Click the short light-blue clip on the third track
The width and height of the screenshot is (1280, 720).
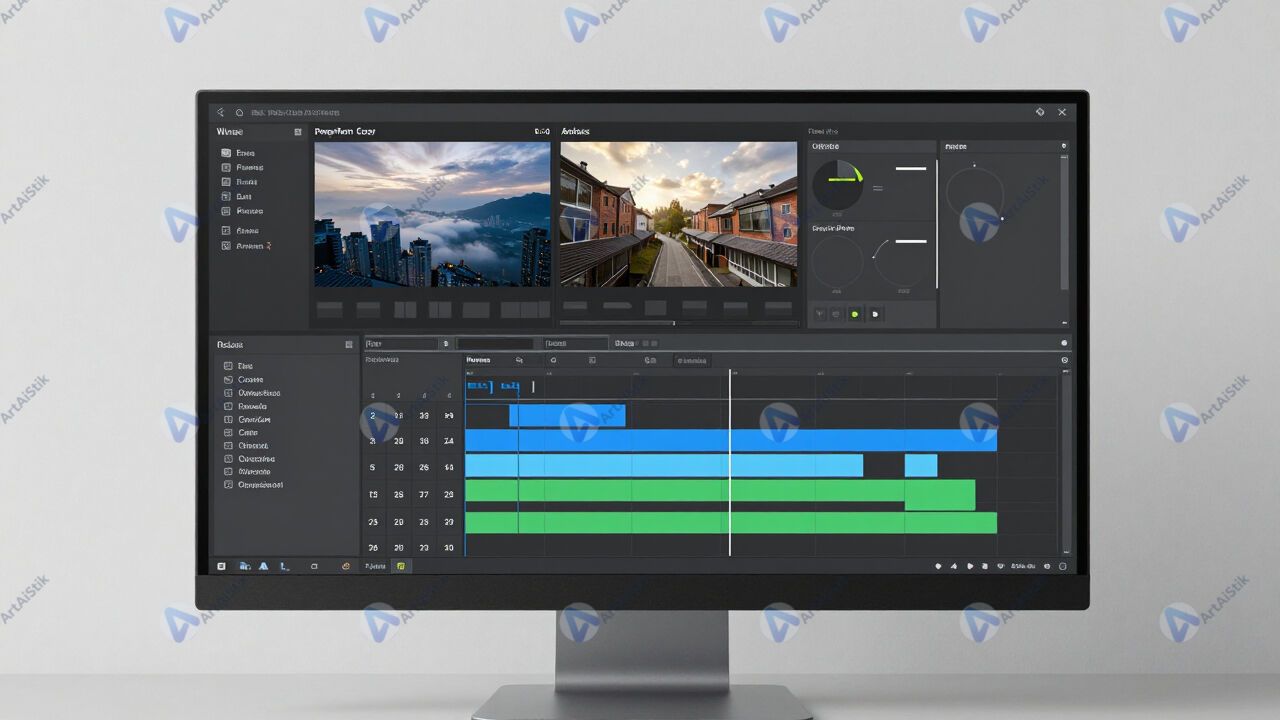[x=920, y=466]
